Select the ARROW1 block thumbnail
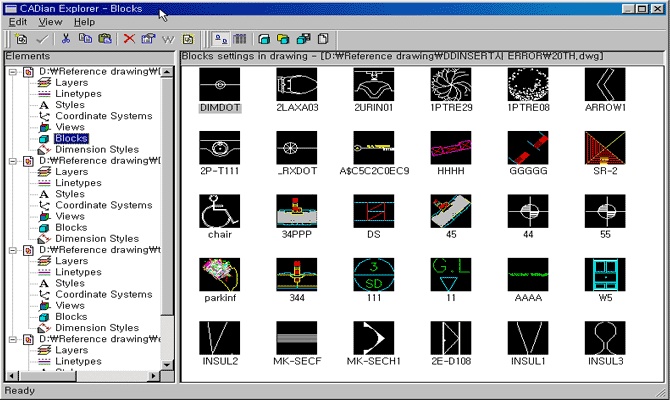The height and width of the screenshot is (400, 670). click(605, 85)
